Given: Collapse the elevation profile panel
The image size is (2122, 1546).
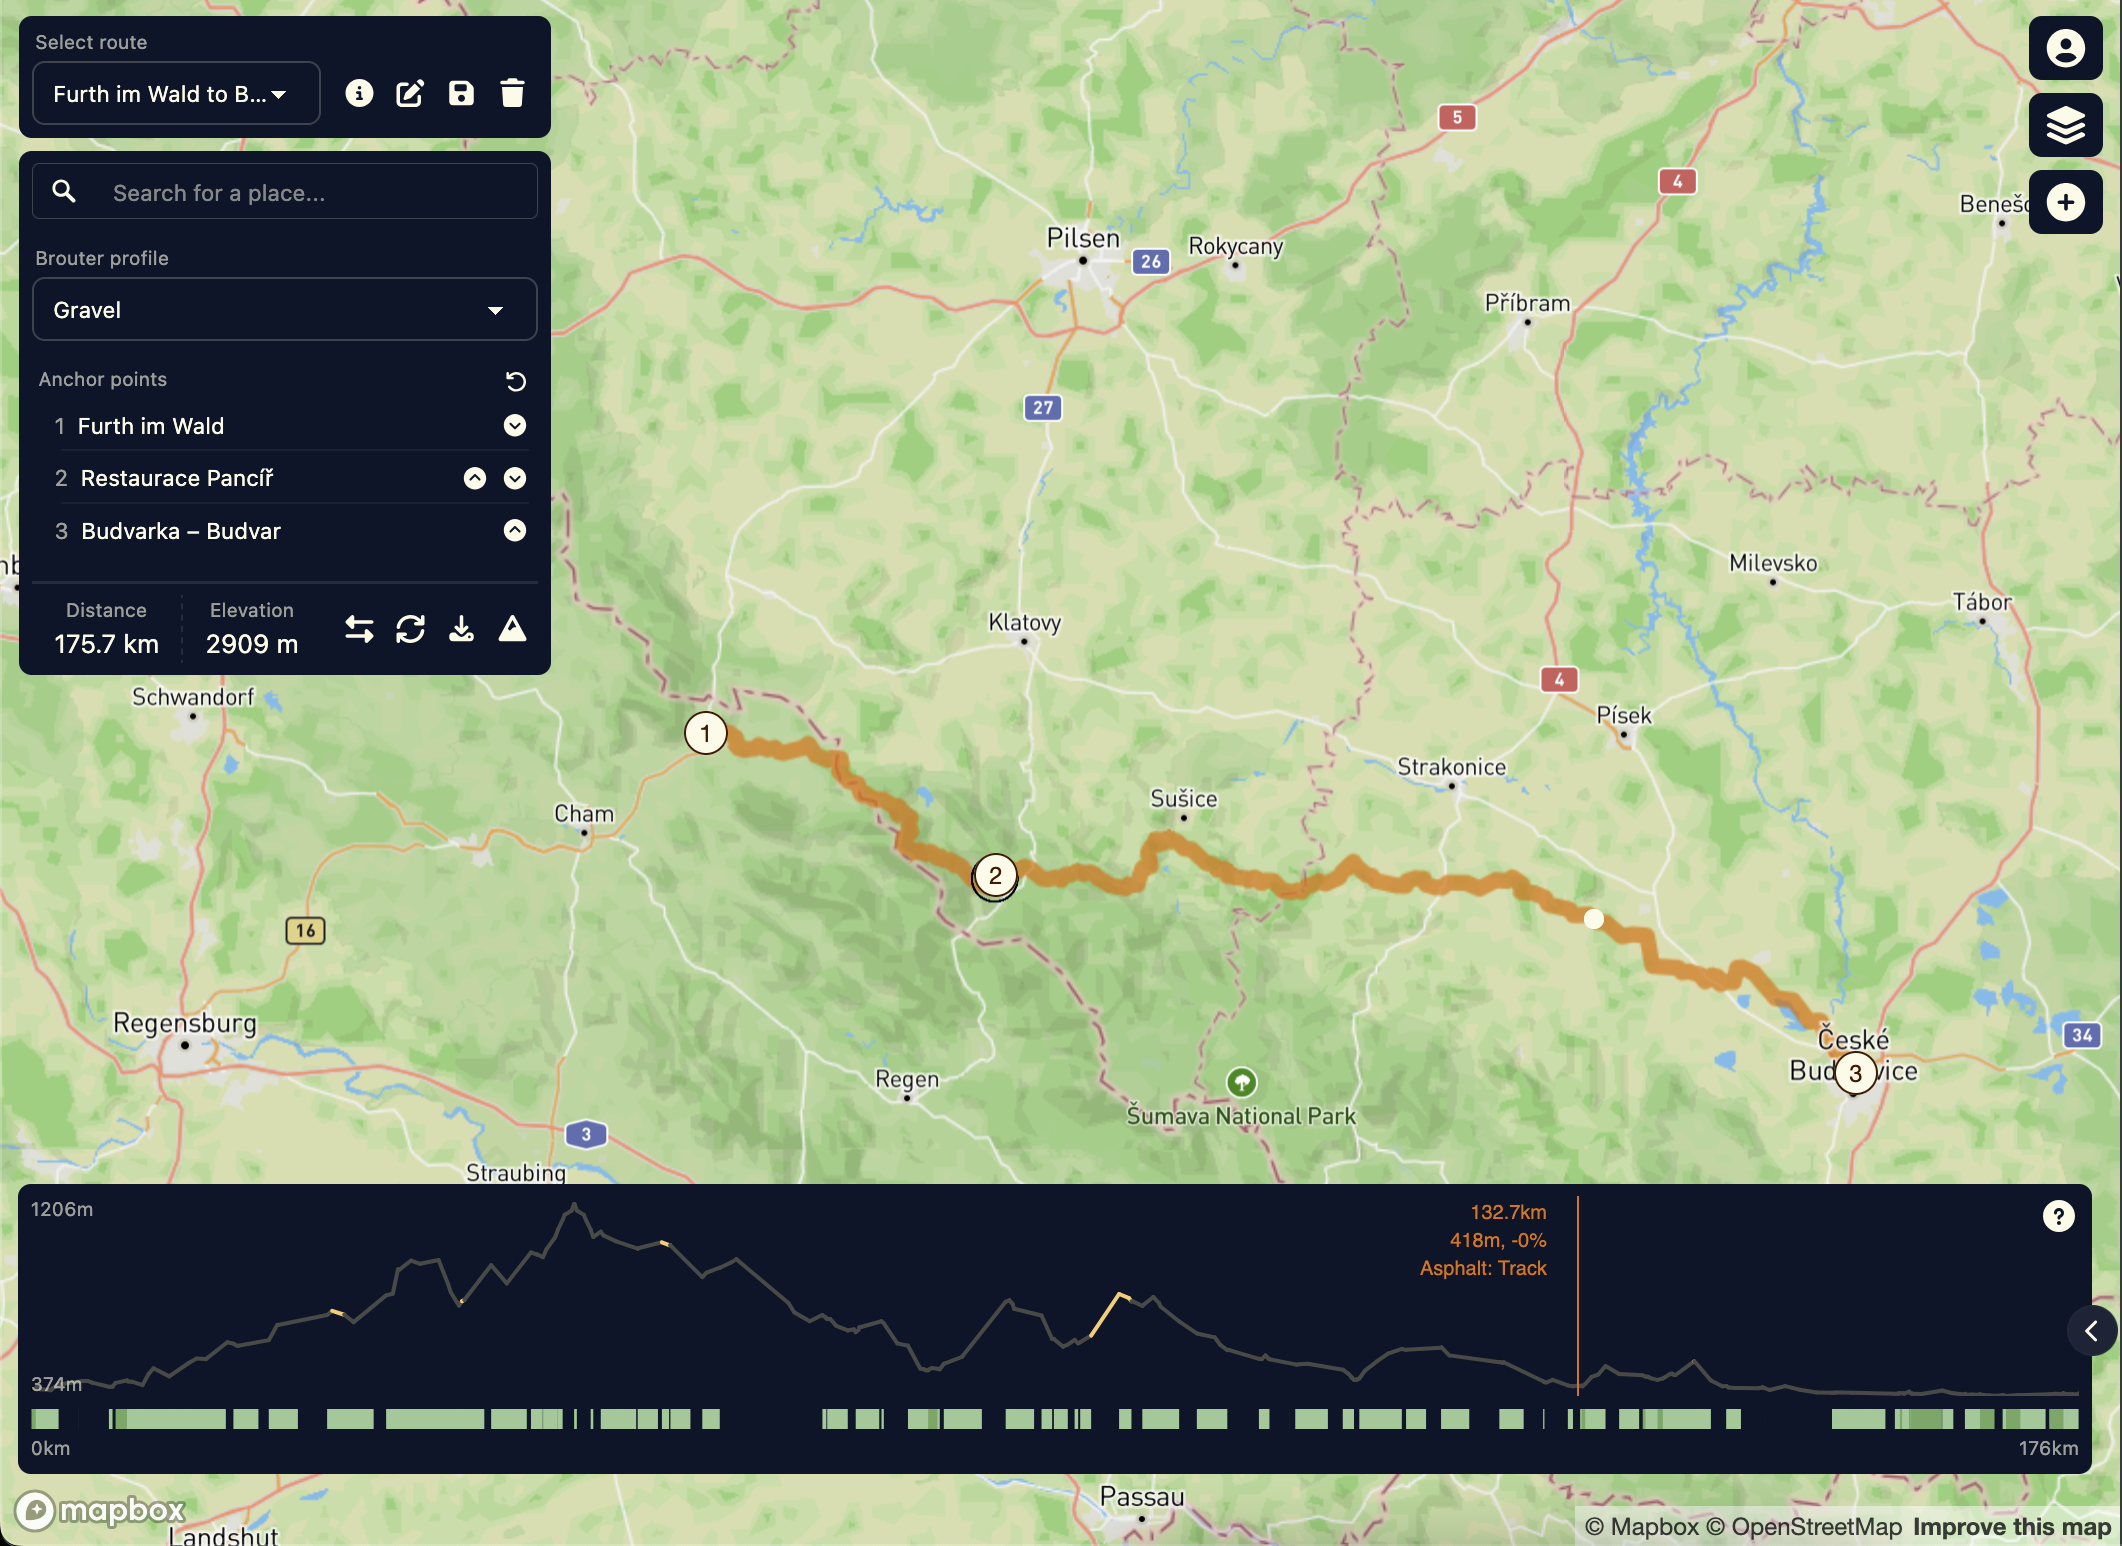Looking at the screenshot, I should 2091,1331.
